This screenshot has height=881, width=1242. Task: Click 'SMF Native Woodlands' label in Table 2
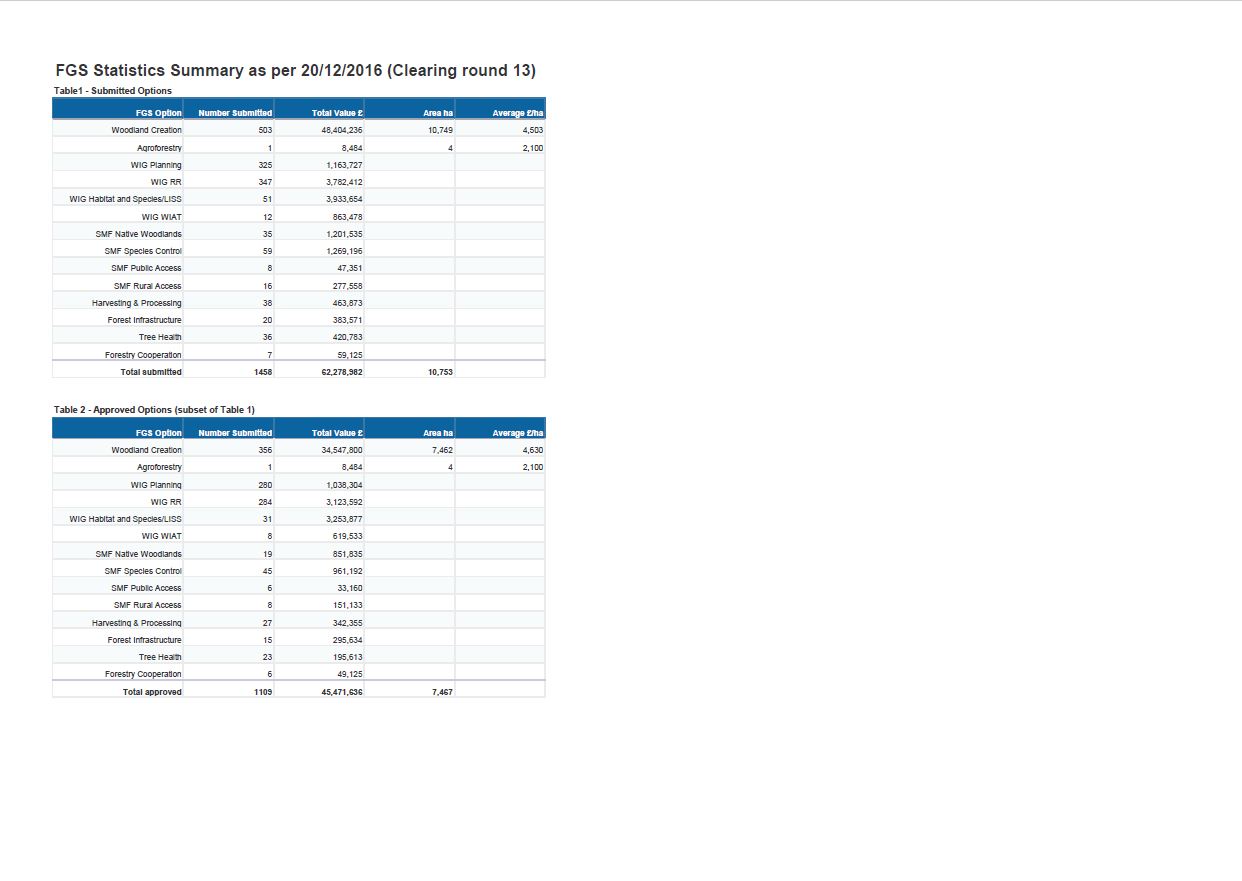(138, 554)
